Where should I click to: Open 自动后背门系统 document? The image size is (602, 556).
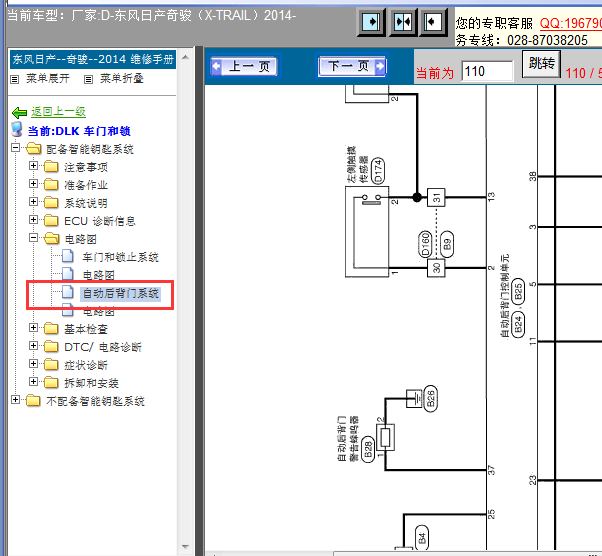pyautogui.click(x=121, y=293)
